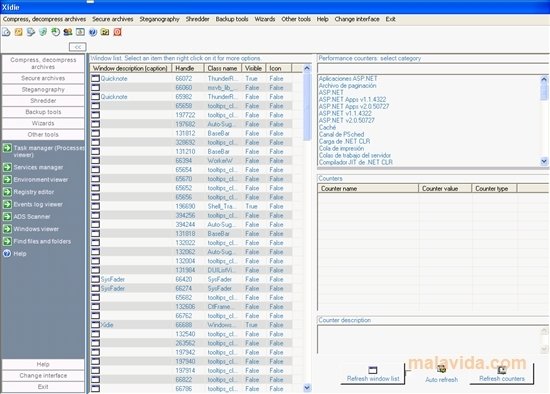Select category Canal de PSched
The width and height of the screenshot is (550, 394).
pyautogui.click(x=341, y=134)
